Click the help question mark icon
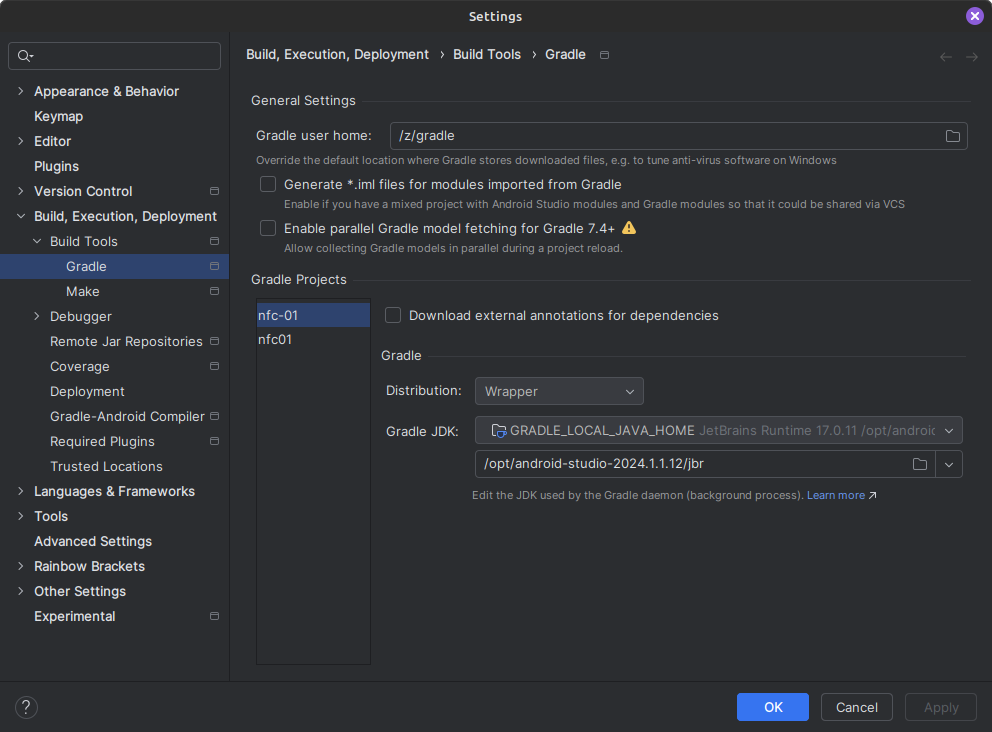This screenshot has height=732, width=992. point(26,707)
